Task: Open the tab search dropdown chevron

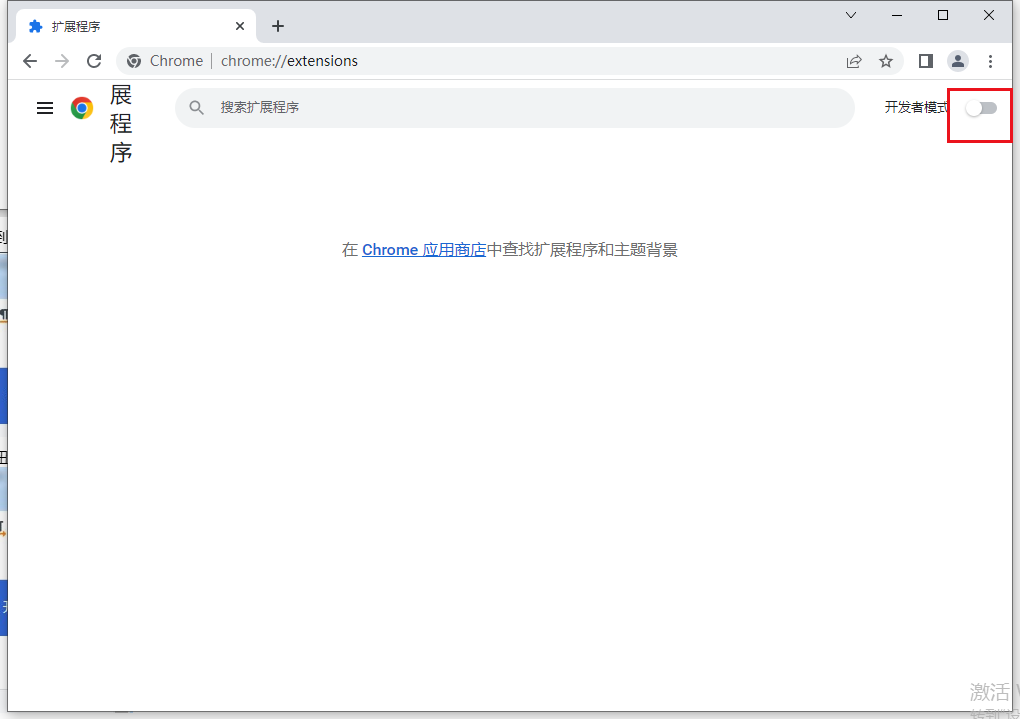Action: (851, 15)
